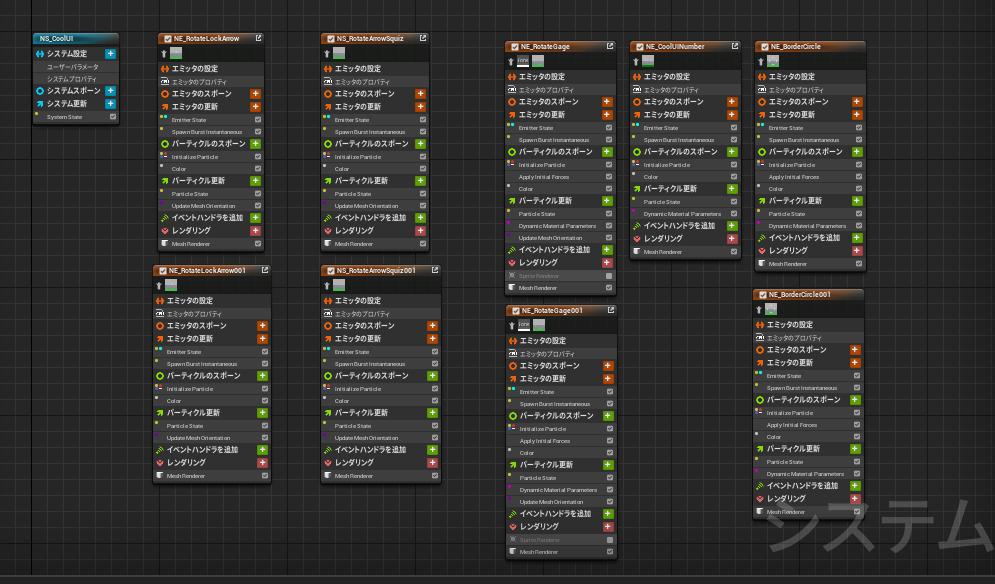Select the NE_RotateLockArrow001 emitter title

(x=207, y=270)
